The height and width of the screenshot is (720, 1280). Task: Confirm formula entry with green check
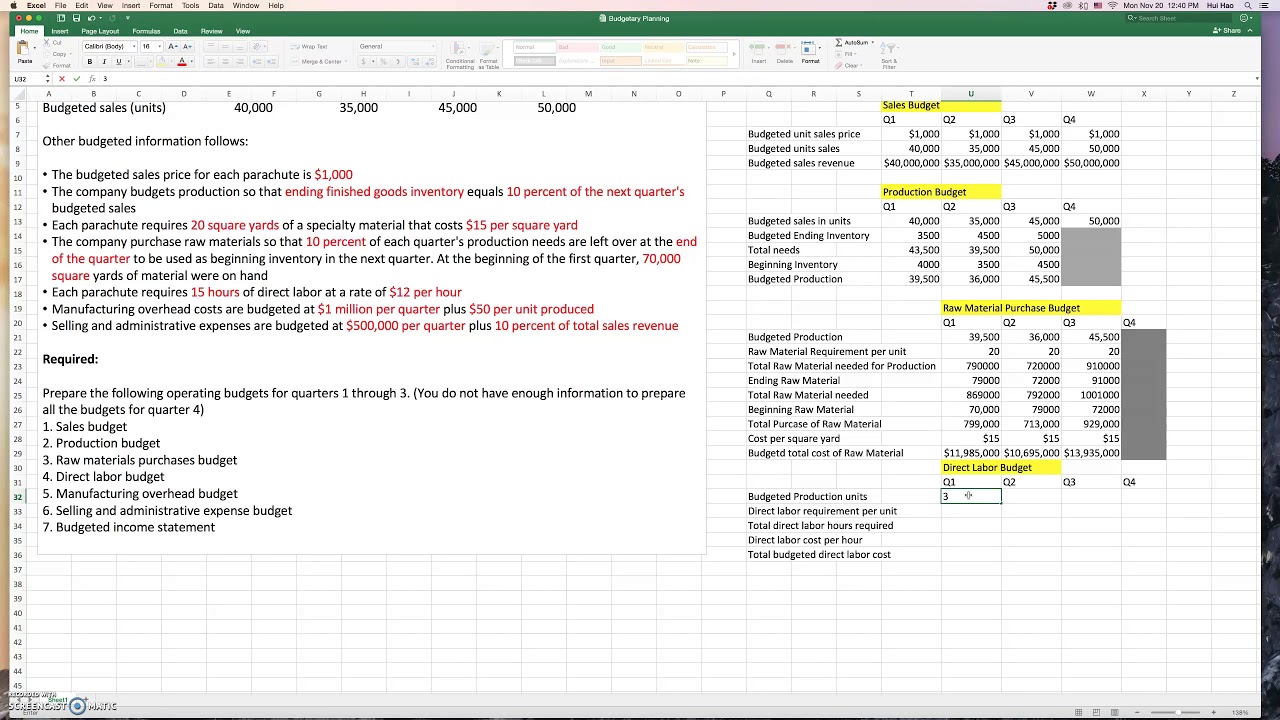coord(76,79)
